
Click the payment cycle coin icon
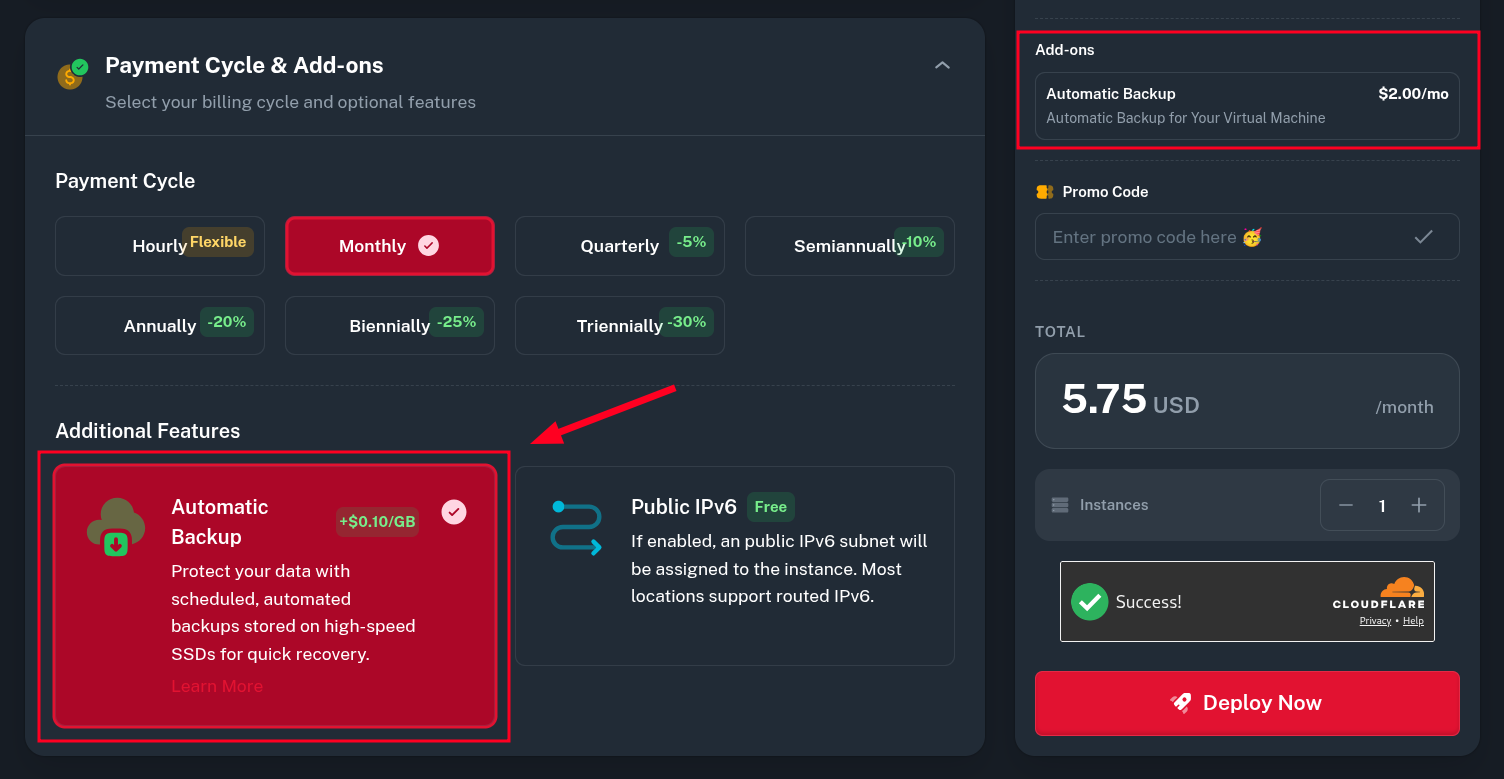coord(72,74)
